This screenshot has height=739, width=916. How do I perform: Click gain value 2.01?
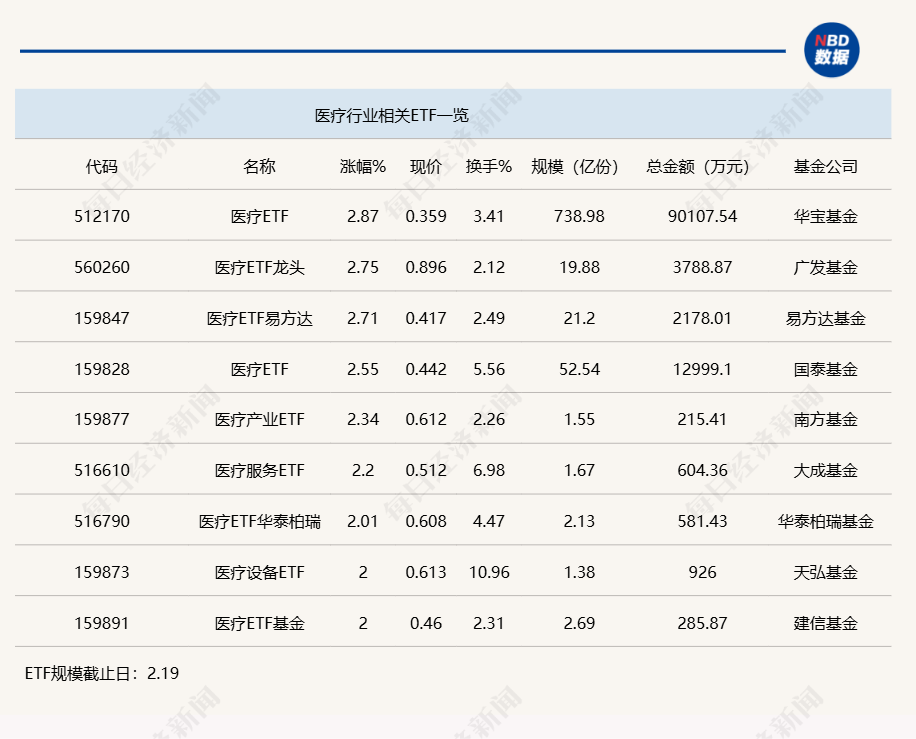click(x=363, y=521)
